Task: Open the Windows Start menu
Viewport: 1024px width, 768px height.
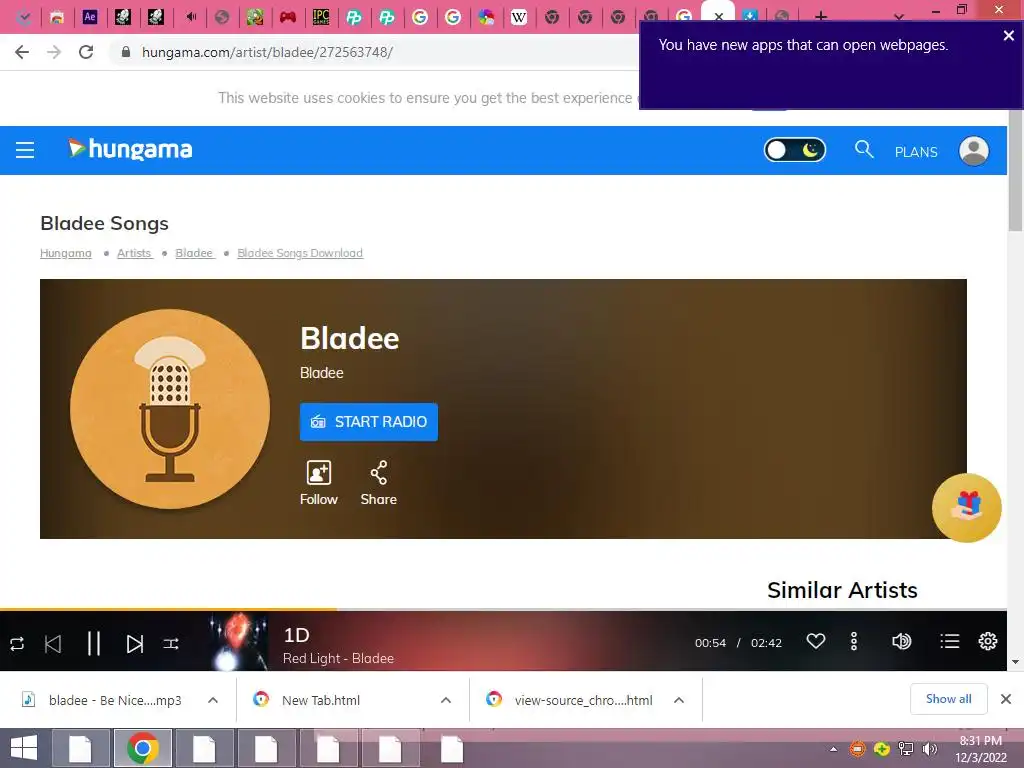Action: click(x=24, y=748)
